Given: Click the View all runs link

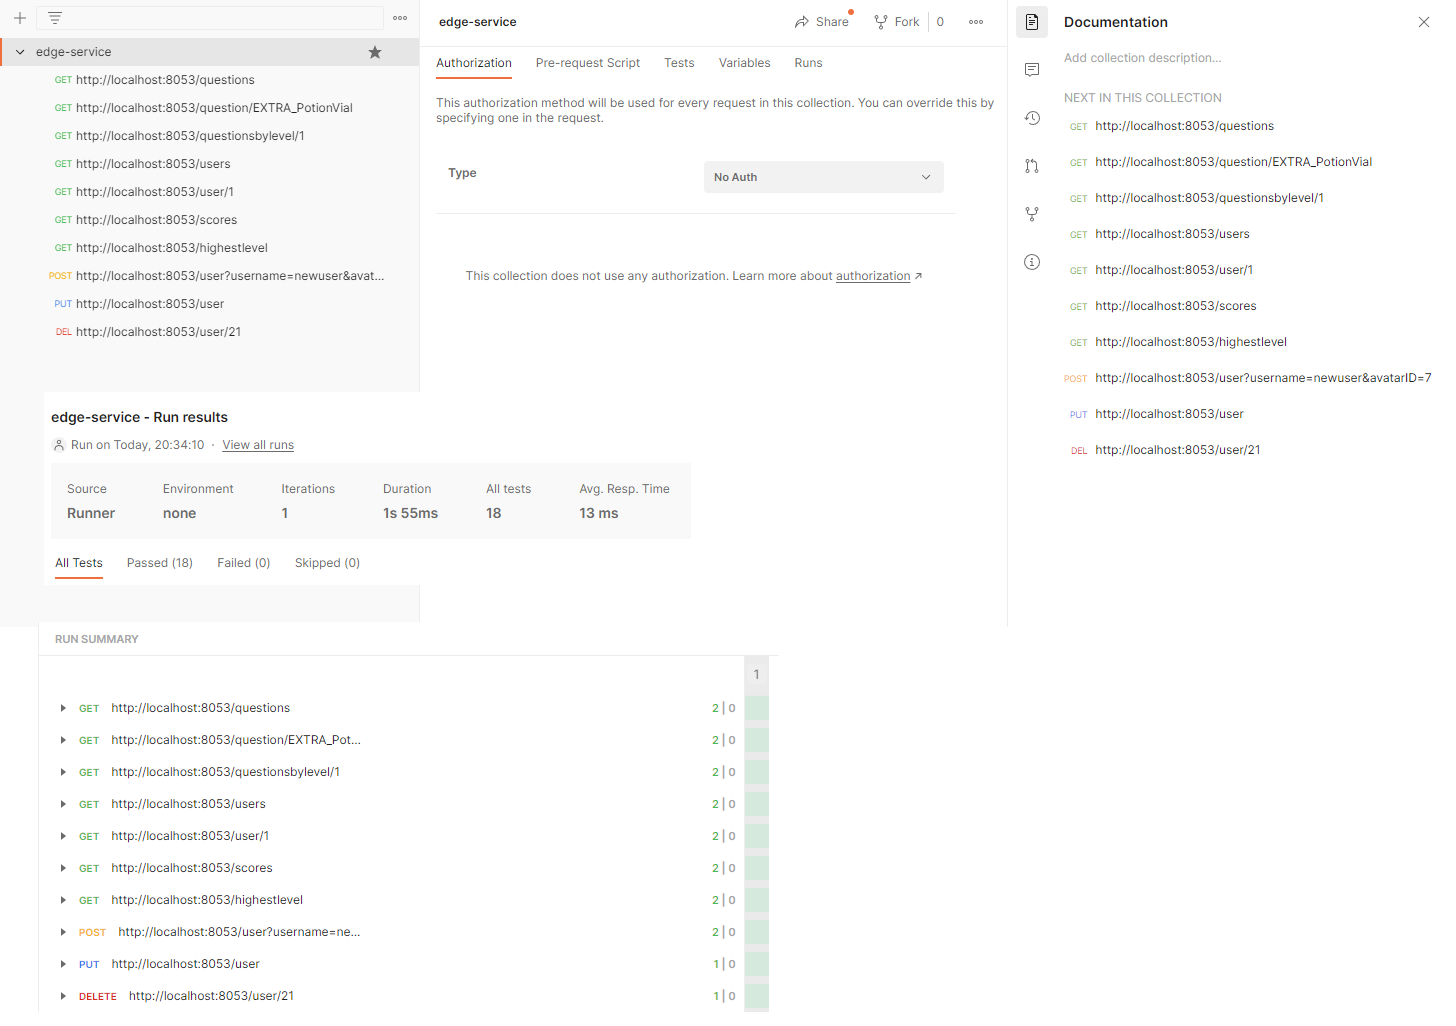Looking at the screenshot, I should pyautogui.click(x=257, y=444).
